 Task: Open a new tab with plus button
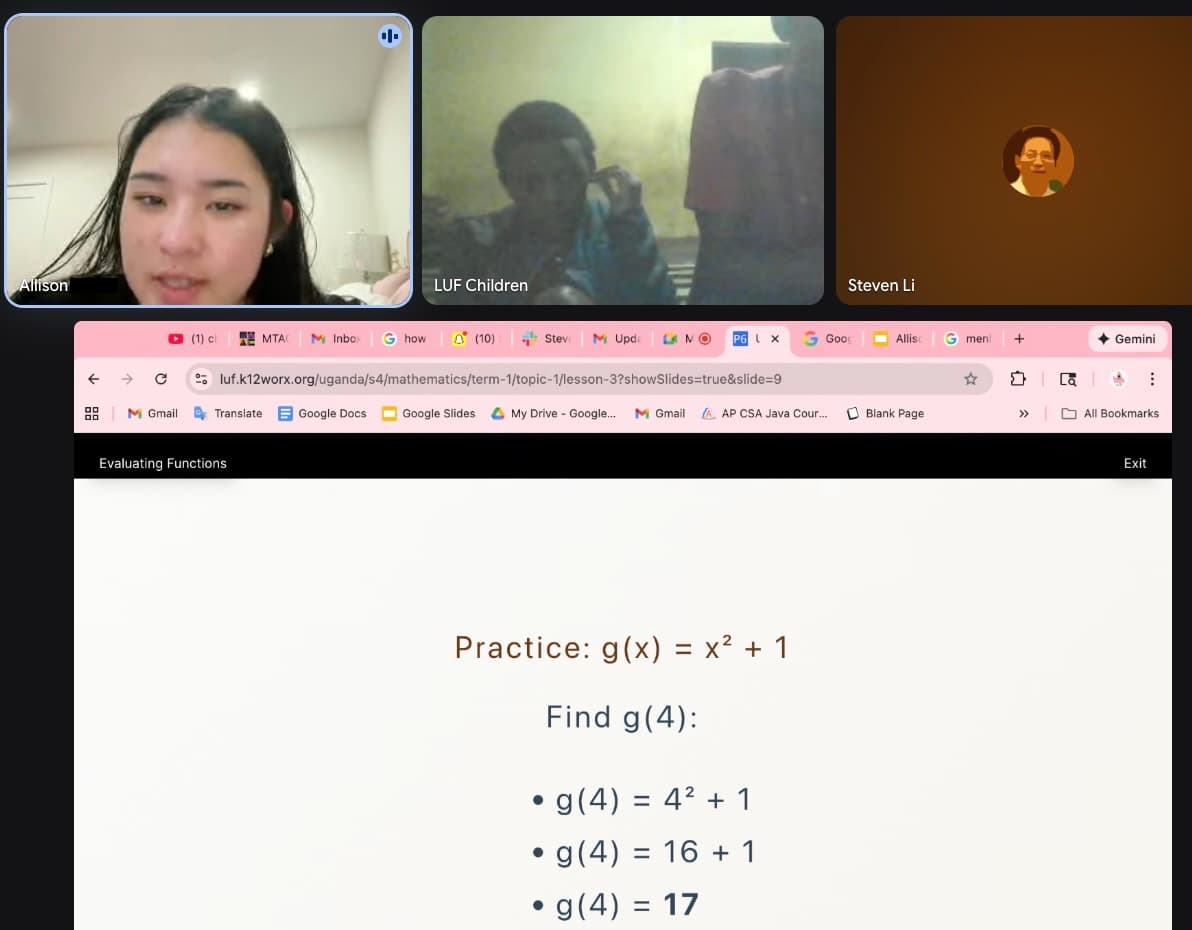(1019, 338)
